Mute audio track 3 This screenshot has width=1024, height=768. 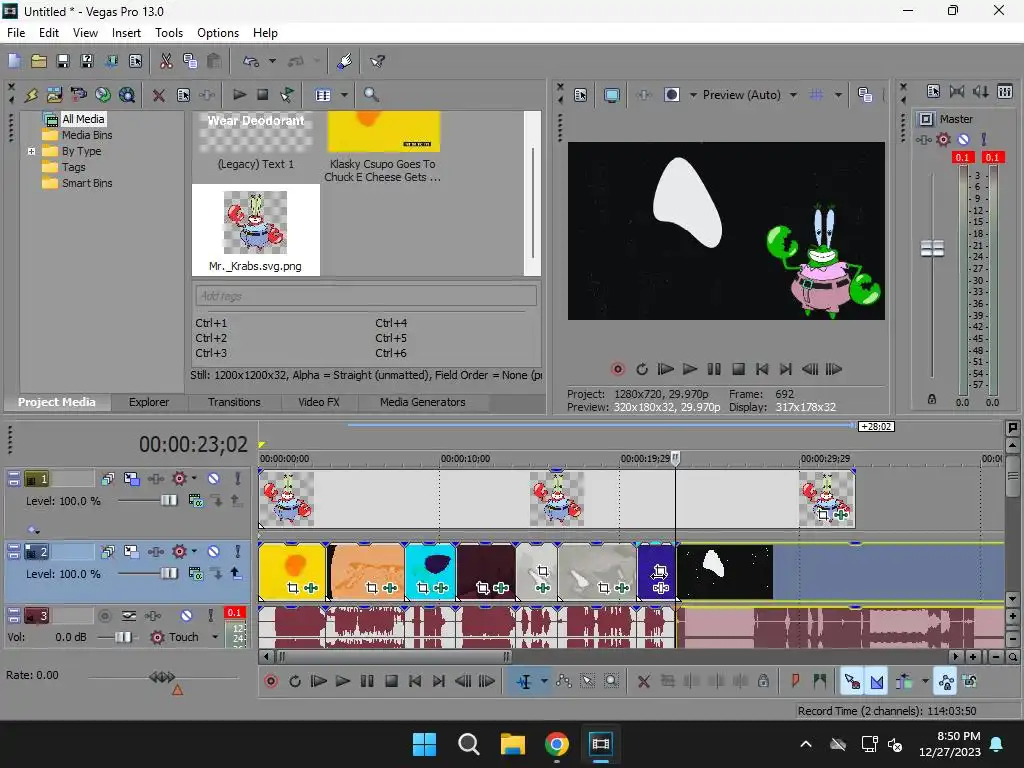click(x=186, y=616)
